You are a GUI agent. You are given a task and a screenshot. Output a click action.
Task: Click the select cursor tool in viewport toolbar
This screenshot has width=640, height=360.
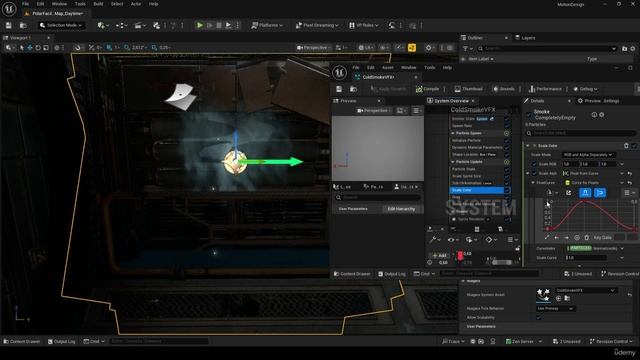(x=22, y=48)
